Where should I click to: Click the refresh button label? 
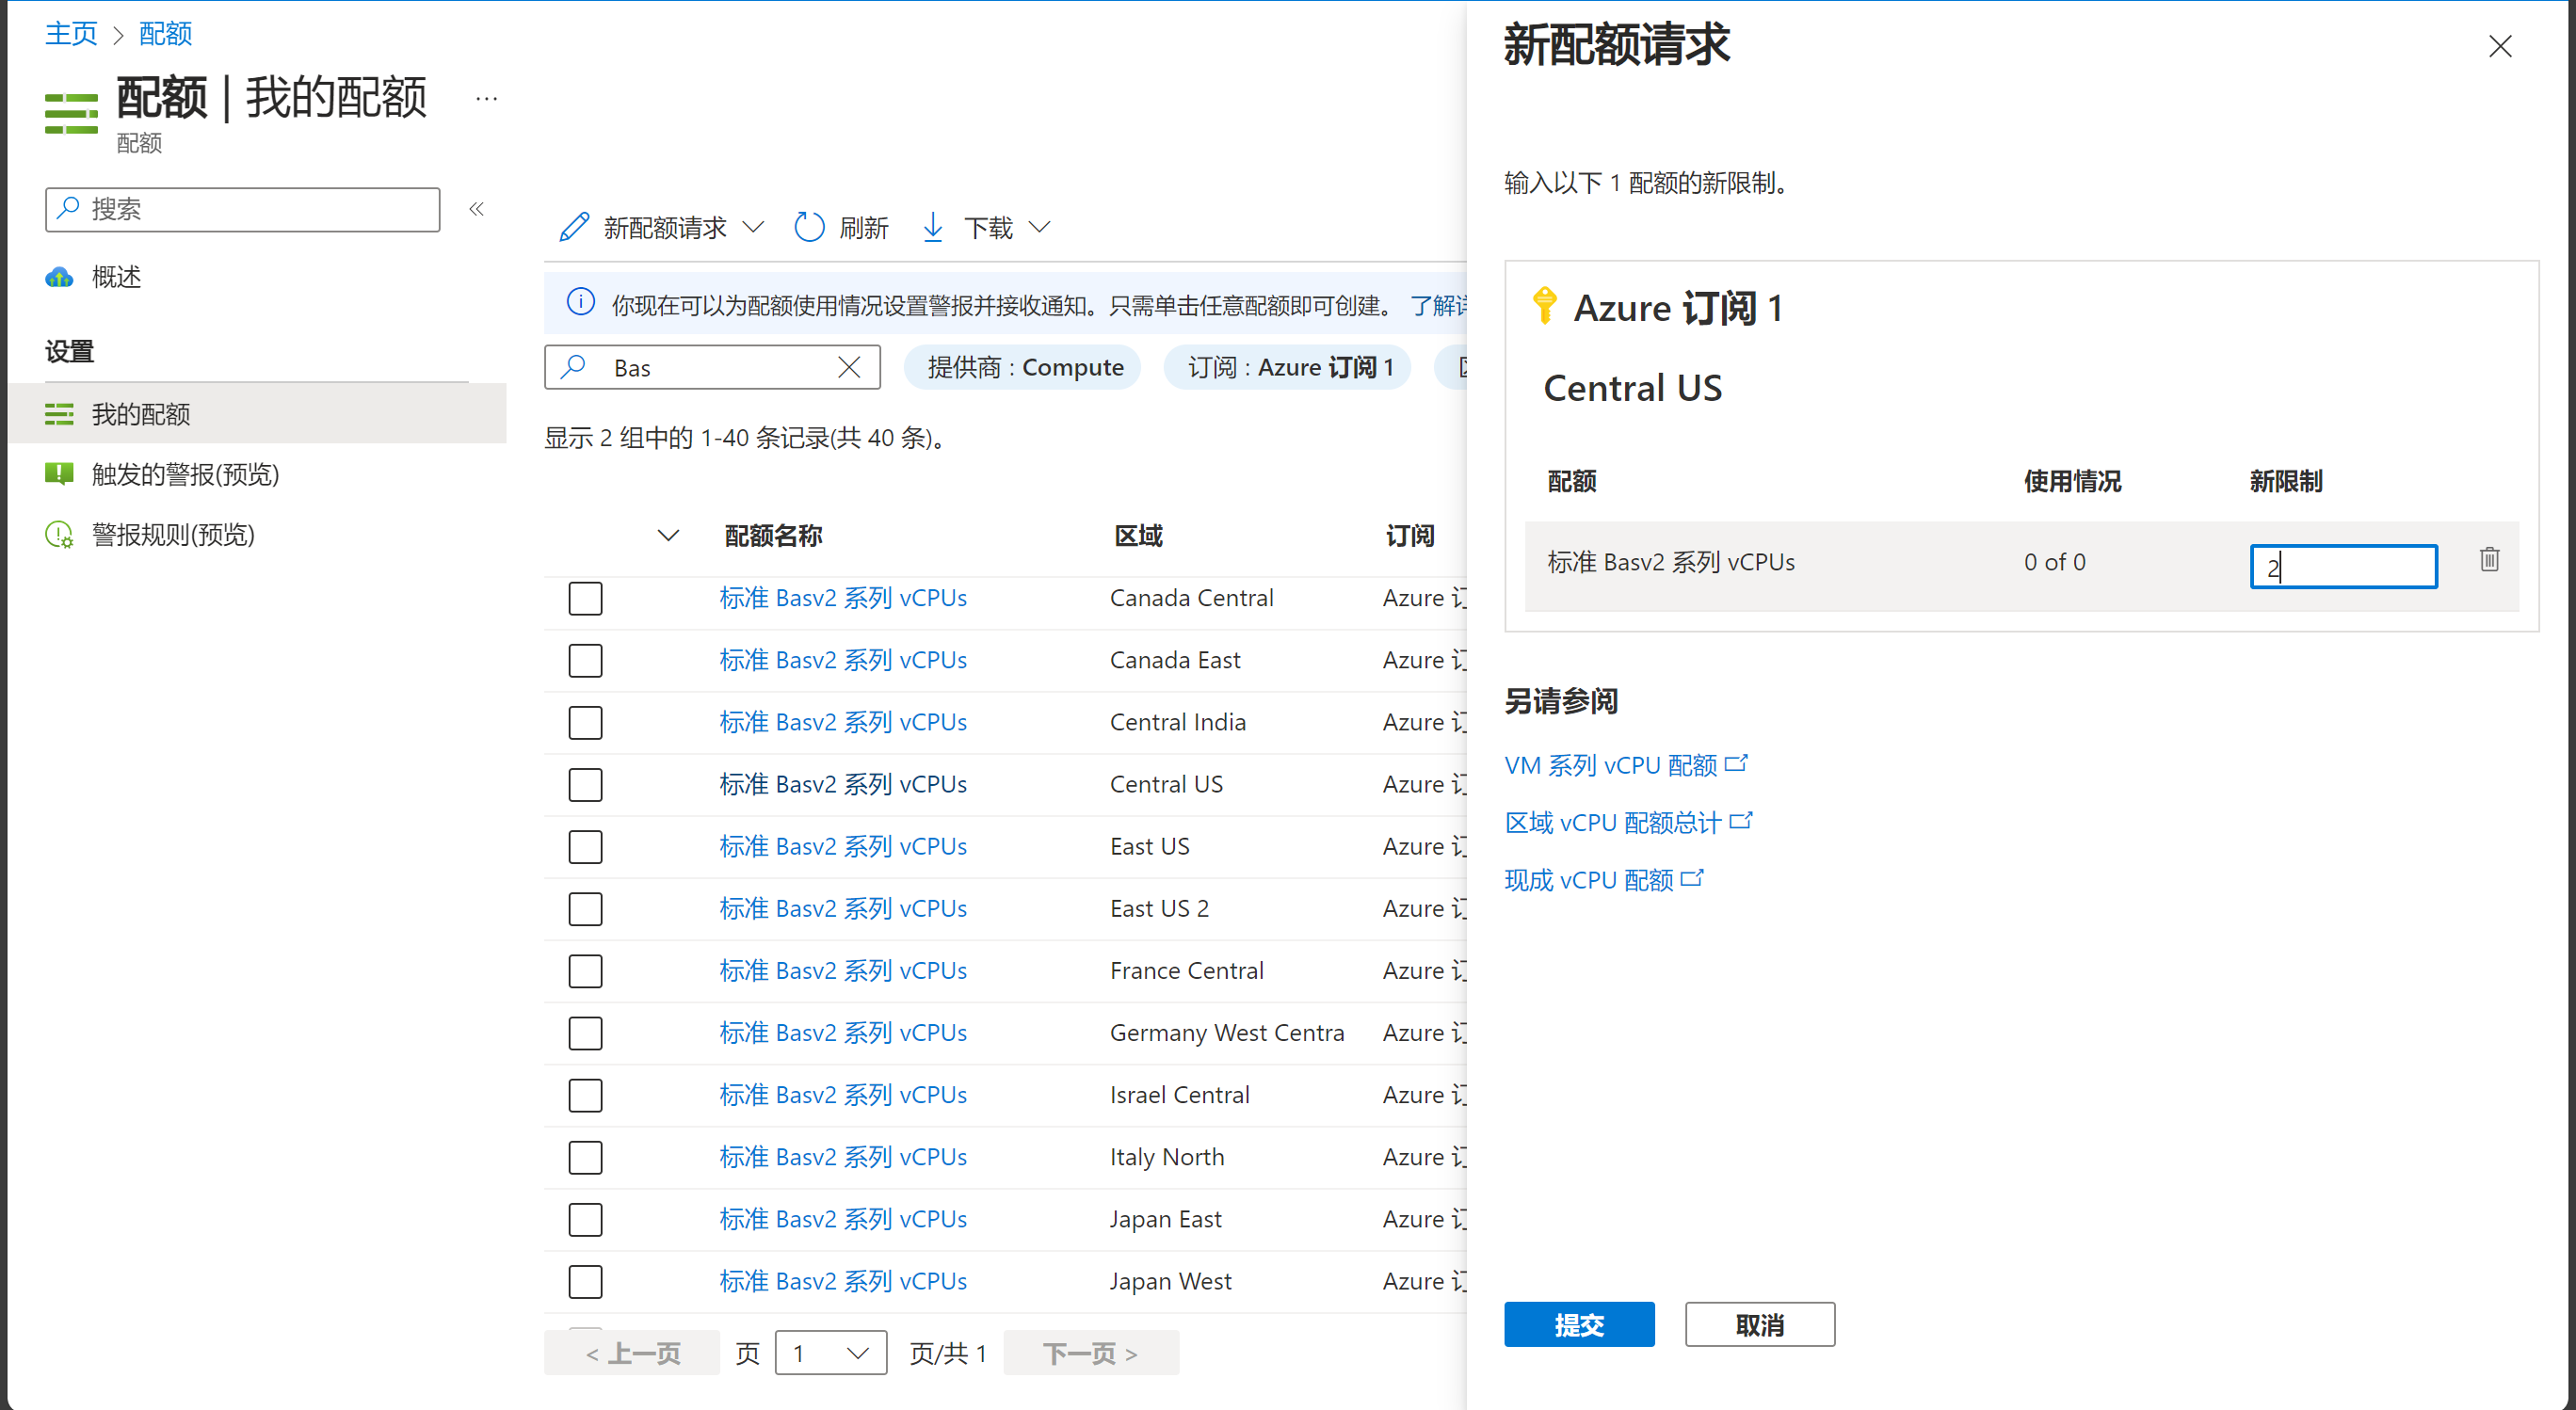coord(863,228)
